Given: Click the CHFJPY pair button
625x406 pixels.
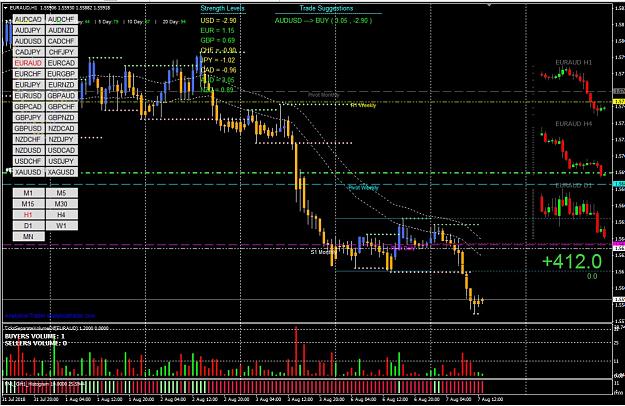Looking at the screenshot, I should pyautogui.click(x=61, y=52).
